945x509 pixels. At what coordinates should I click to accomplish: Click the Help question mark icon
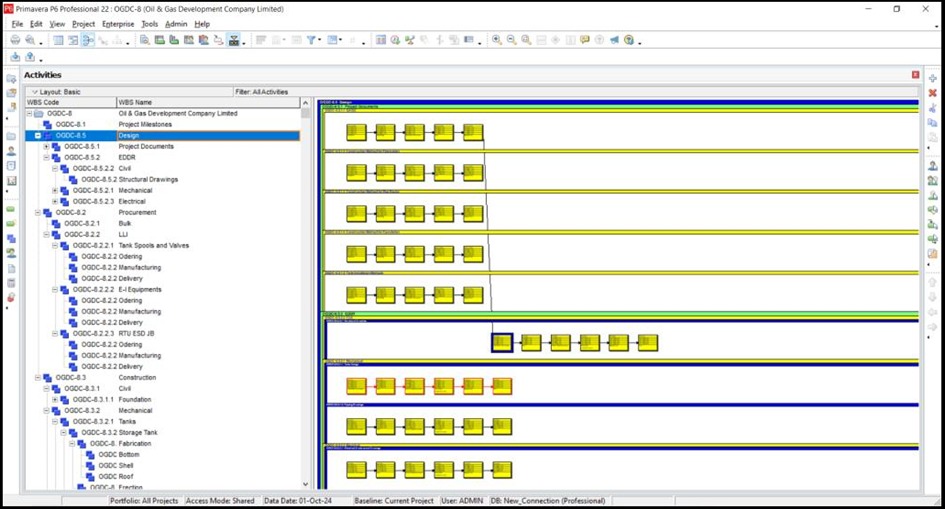pyautogui.click(x=629, y=40)
